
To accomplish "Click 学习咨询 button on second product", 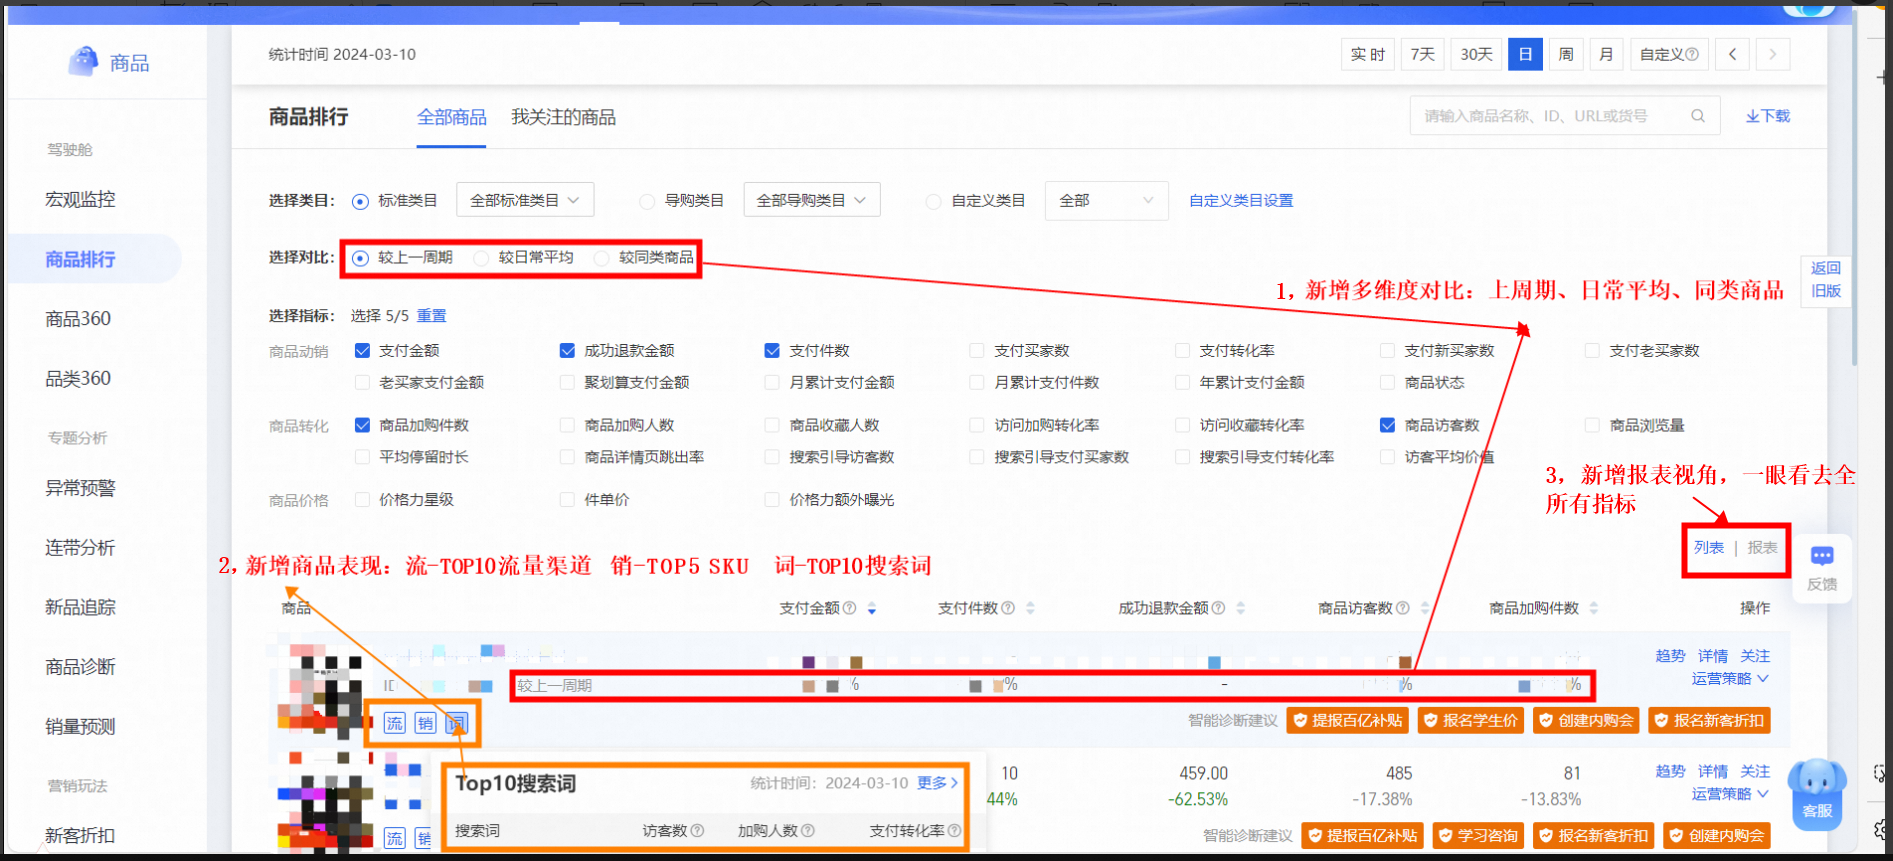I will point(1478,836).
